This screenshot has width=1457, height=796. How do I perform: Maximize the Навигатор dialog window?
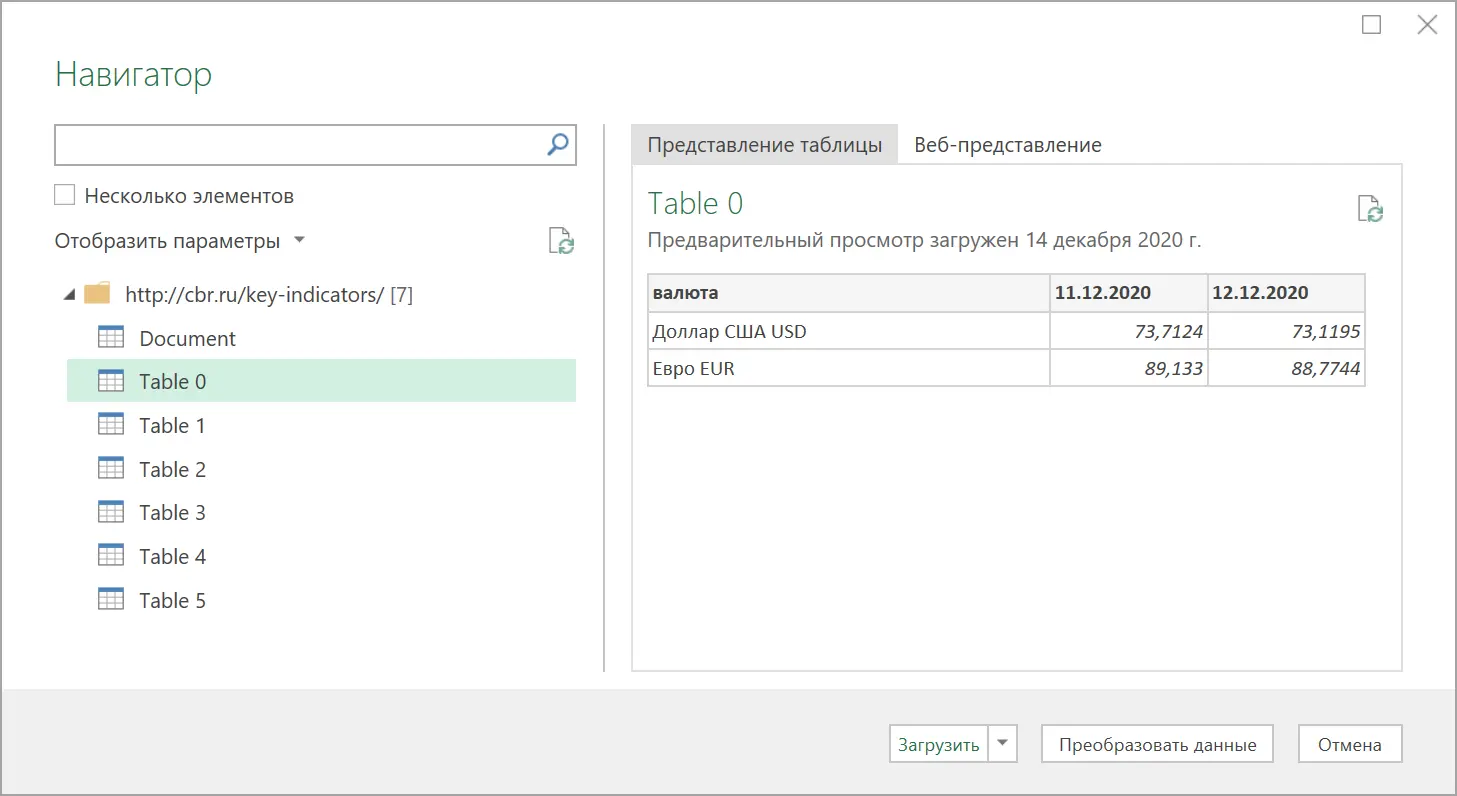(x=1372, y=25)
